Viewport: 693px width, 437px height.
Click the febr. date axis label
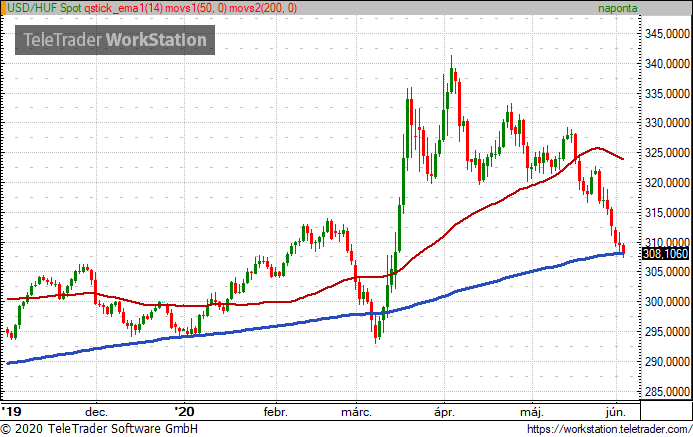275,412
